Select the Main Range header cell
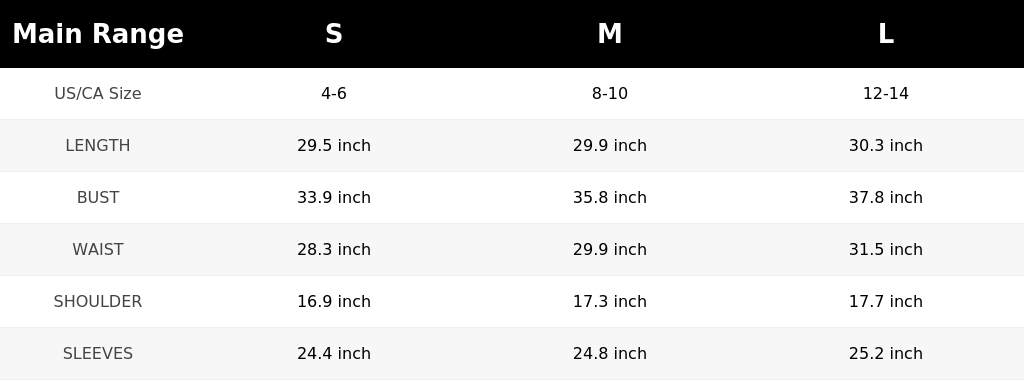1024x380 pixels. 98,34
